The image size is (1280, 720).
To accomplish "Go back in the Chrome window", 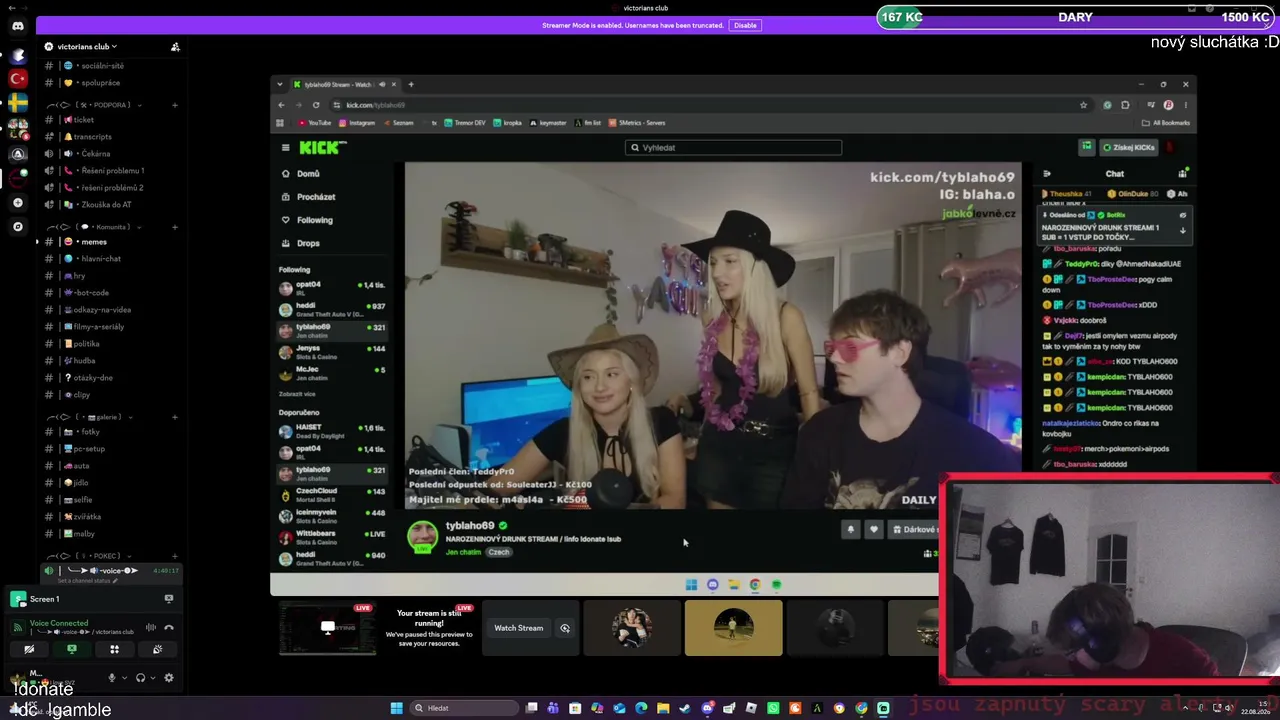I will pos(281,105).
